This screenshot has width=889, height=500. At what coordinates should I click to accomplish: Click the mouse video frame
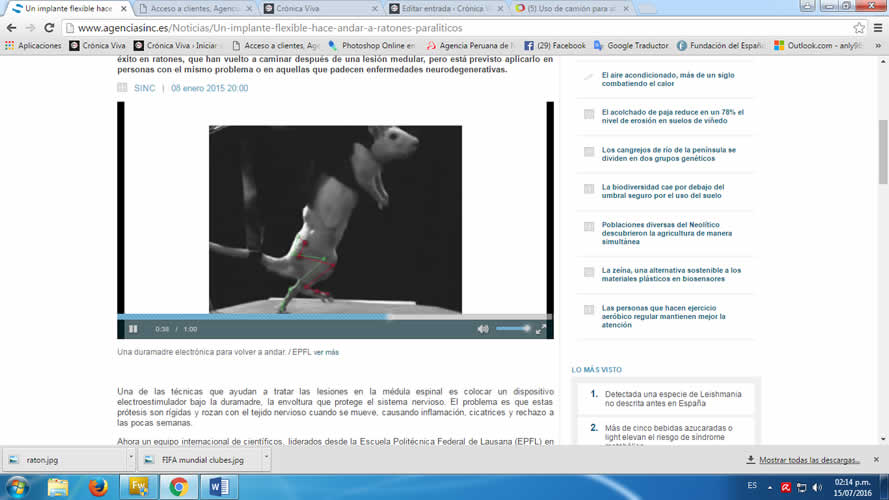(335, 219)
